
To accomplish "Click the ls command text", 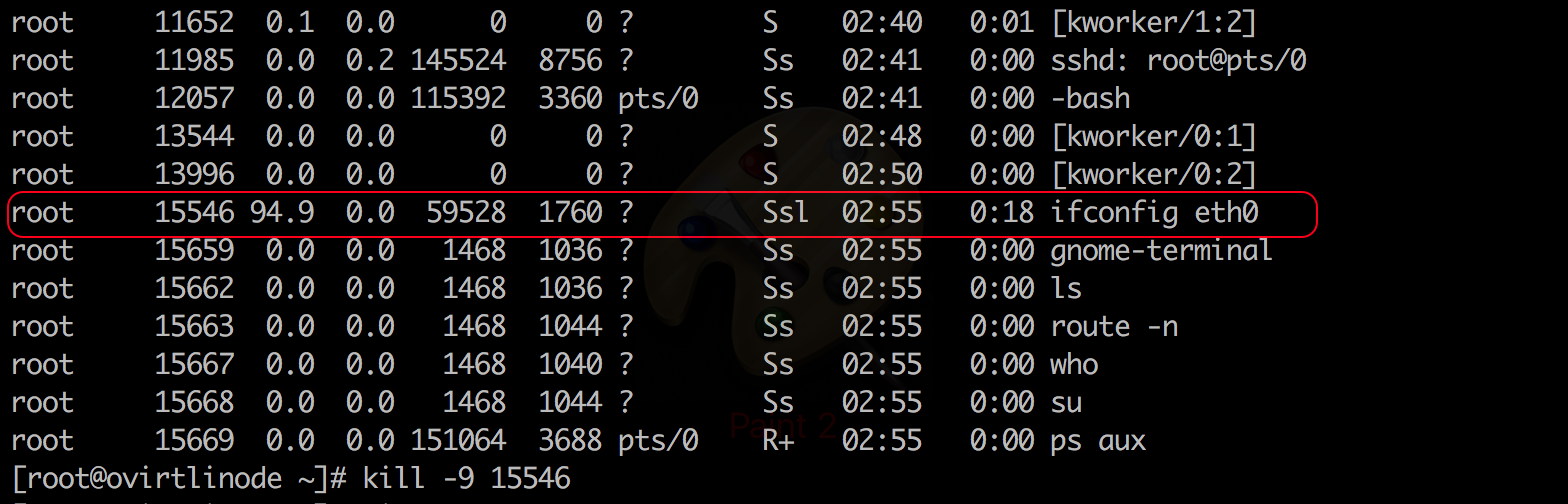I will tap(1066, 288).
